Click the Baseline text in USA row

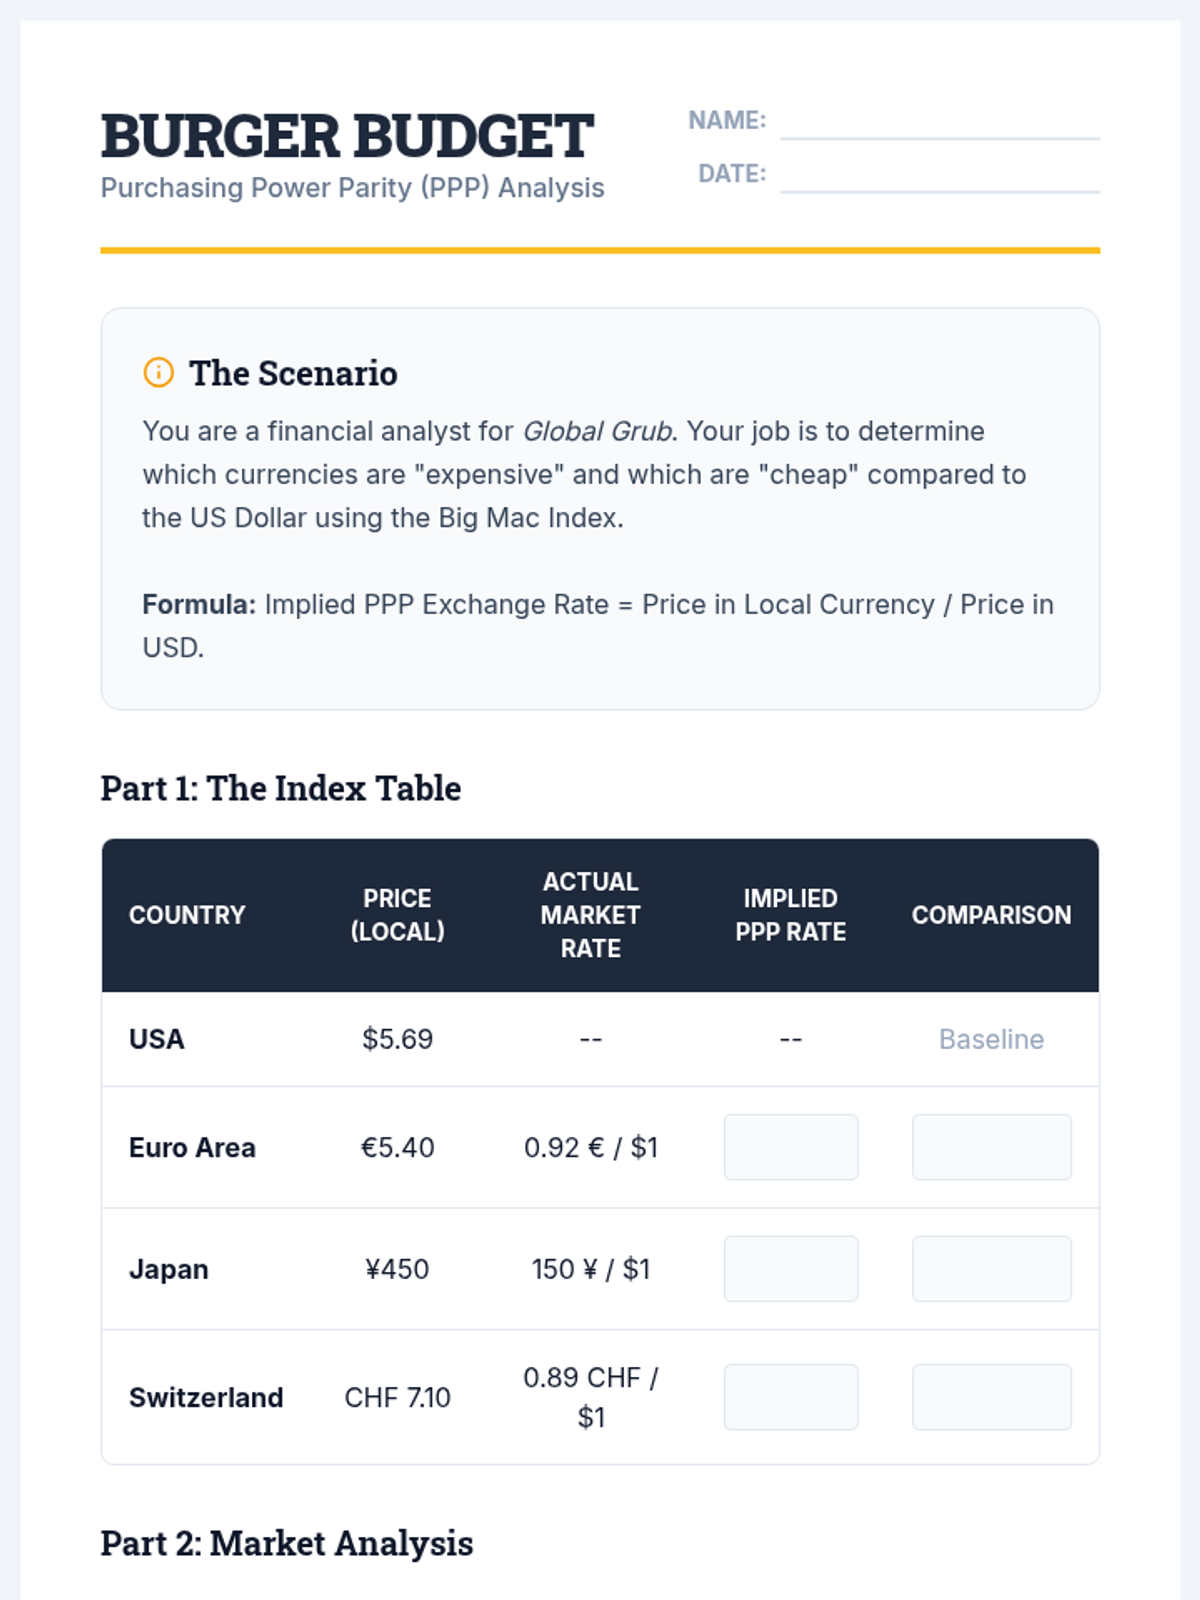(x=991, y=1039)
